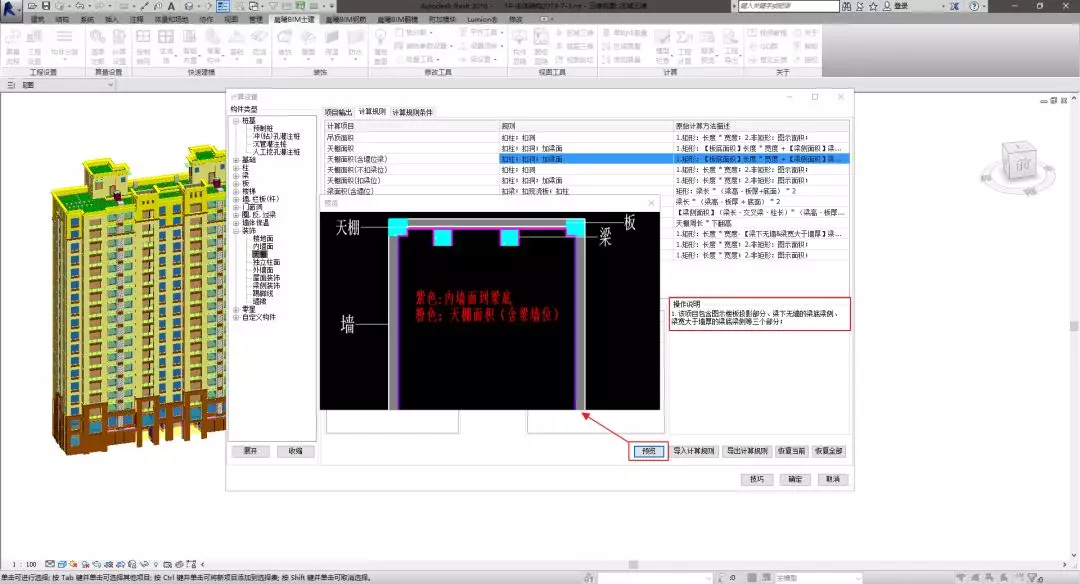Collapse the 装饰 tree node
Viewport: 1080px width, 584px height.
(235, 230)
